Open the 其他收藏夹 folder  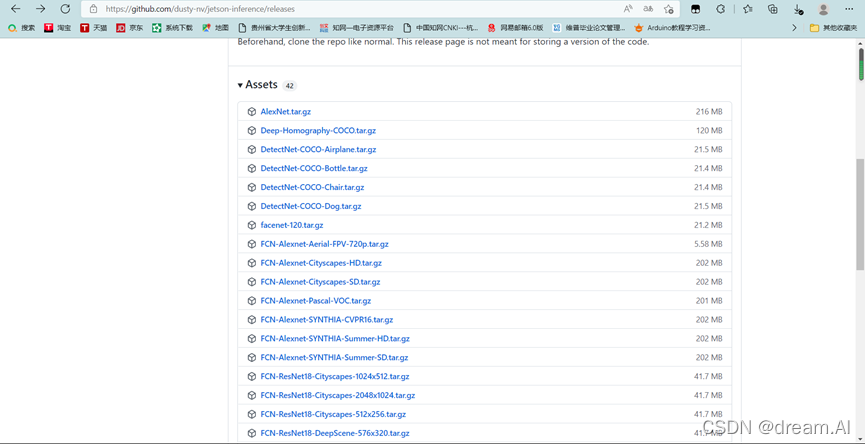click(833, 28)
